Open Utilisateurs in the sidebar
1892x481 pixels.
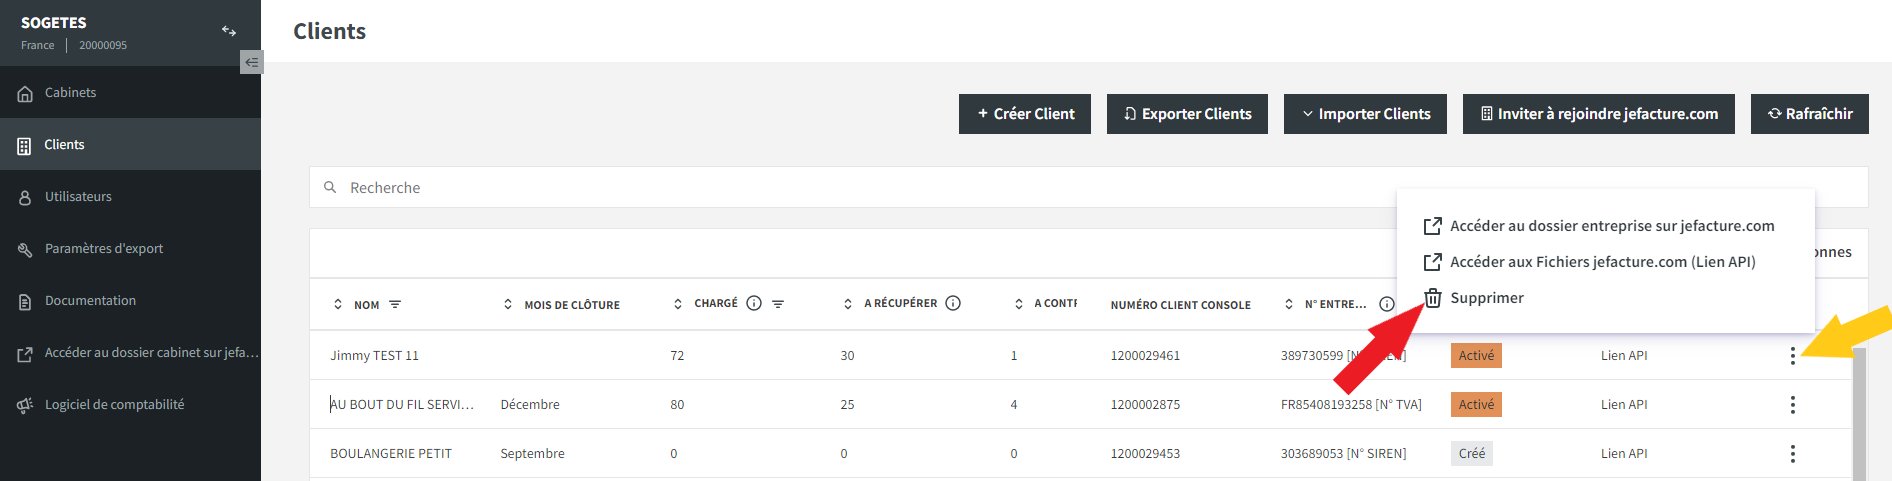pyautogui.click(x=130, y=196)
